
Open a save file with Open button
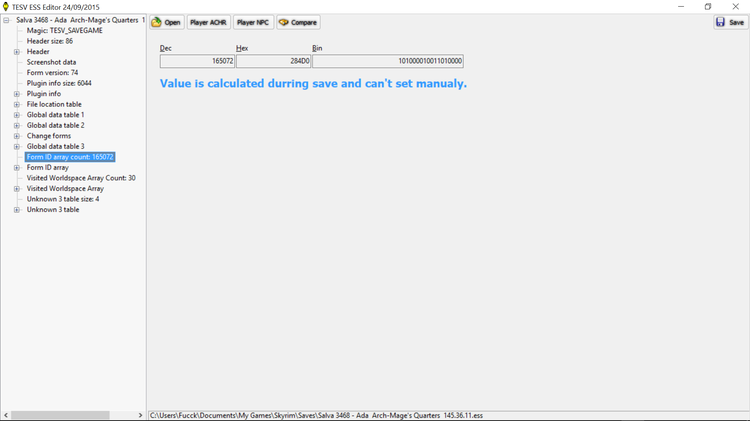167,22
